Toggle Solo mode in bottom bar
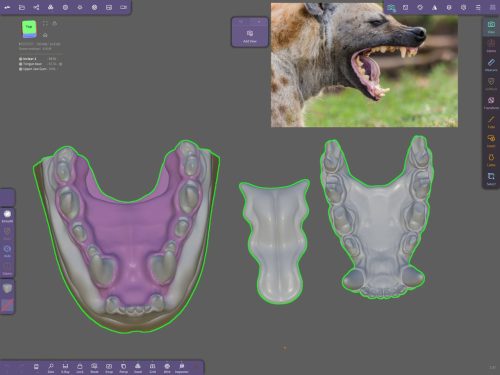Screen dimensions: 500x375 [x=51, y=367]
